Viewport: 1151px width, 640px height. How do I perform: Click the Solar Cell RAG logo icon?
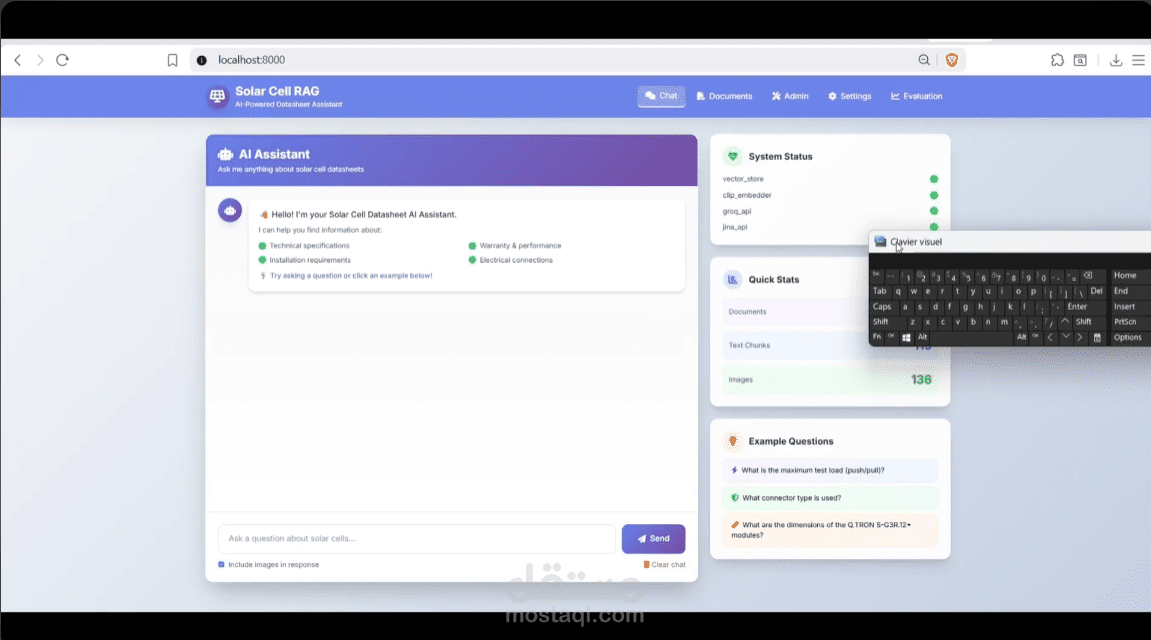click(x=217, y=96)
